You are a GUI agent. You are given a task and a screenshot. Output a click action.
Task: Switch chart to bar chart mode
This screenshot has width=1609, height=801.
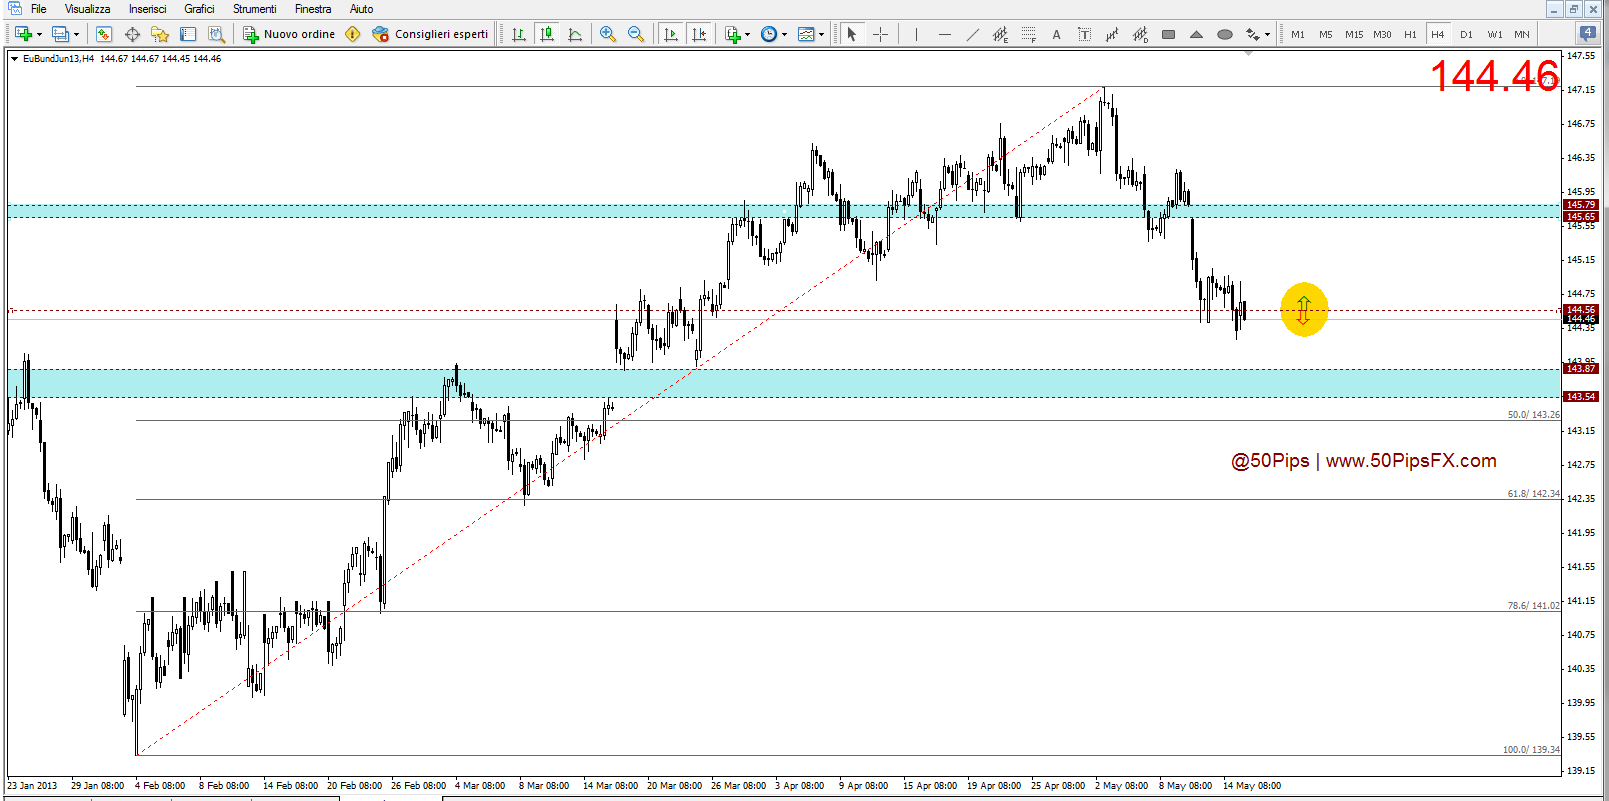point(518,34)
